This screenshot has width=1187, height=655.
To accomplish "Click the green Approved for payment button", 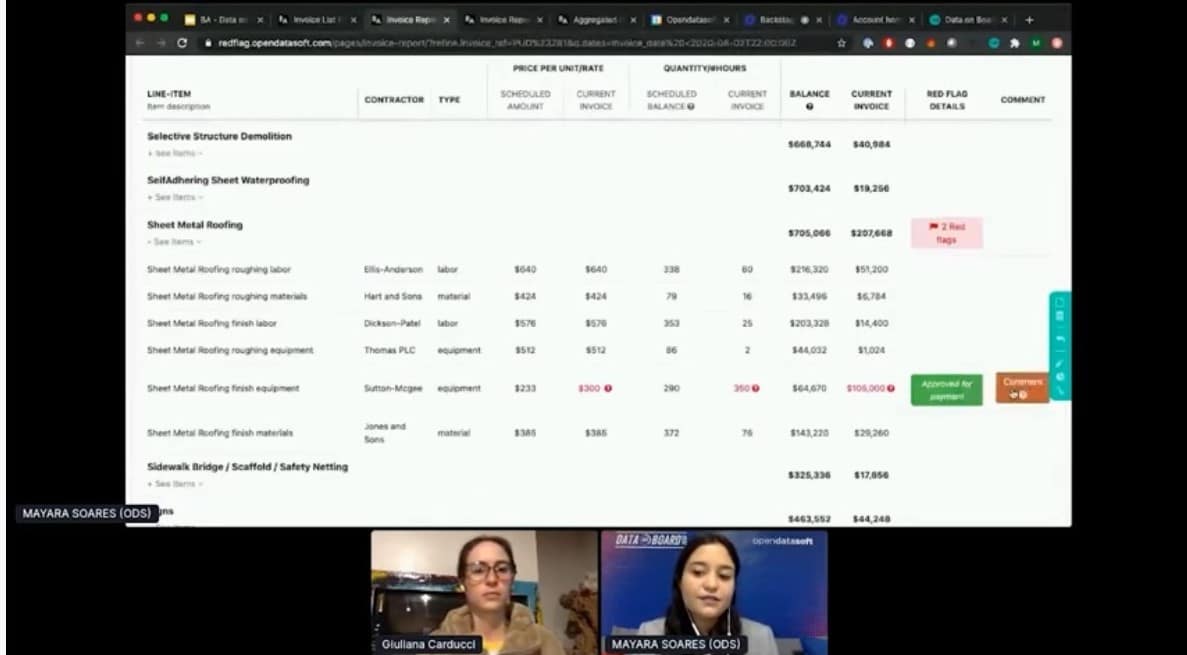I will (x=946, y=389).
